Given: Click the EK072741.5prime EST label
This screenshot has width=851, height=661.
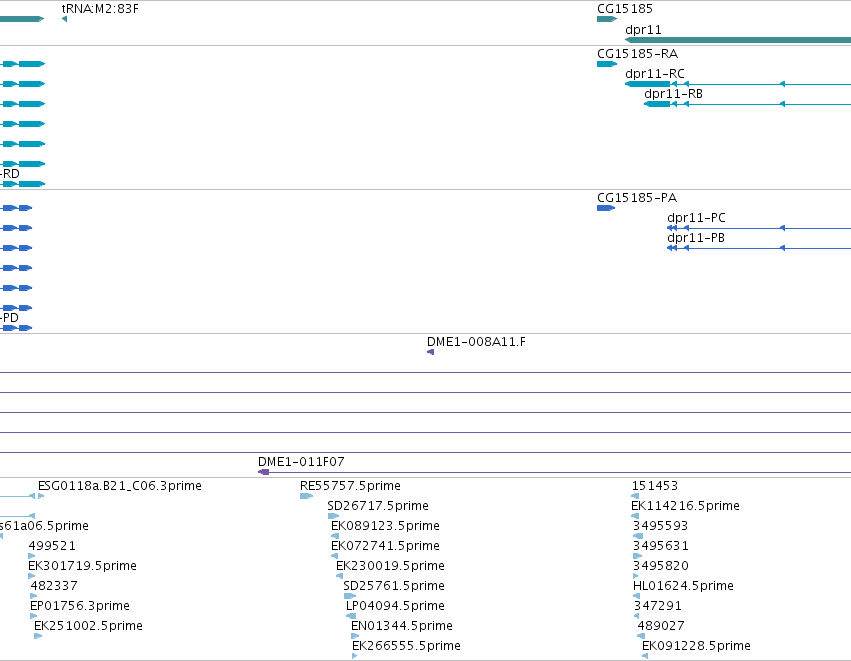Looking at the screenshot, I should (385, 546).
